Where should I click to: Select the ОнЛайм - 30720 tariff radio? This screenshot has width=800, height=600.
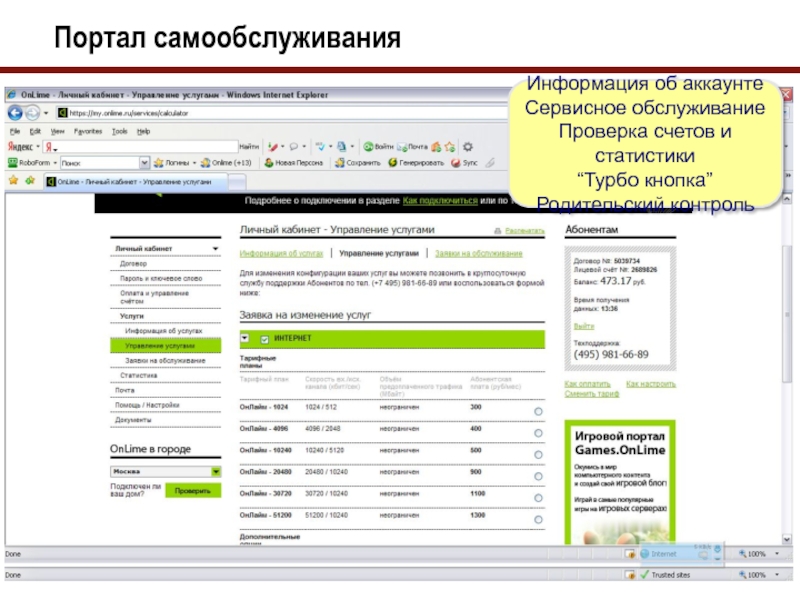(538, 498)
